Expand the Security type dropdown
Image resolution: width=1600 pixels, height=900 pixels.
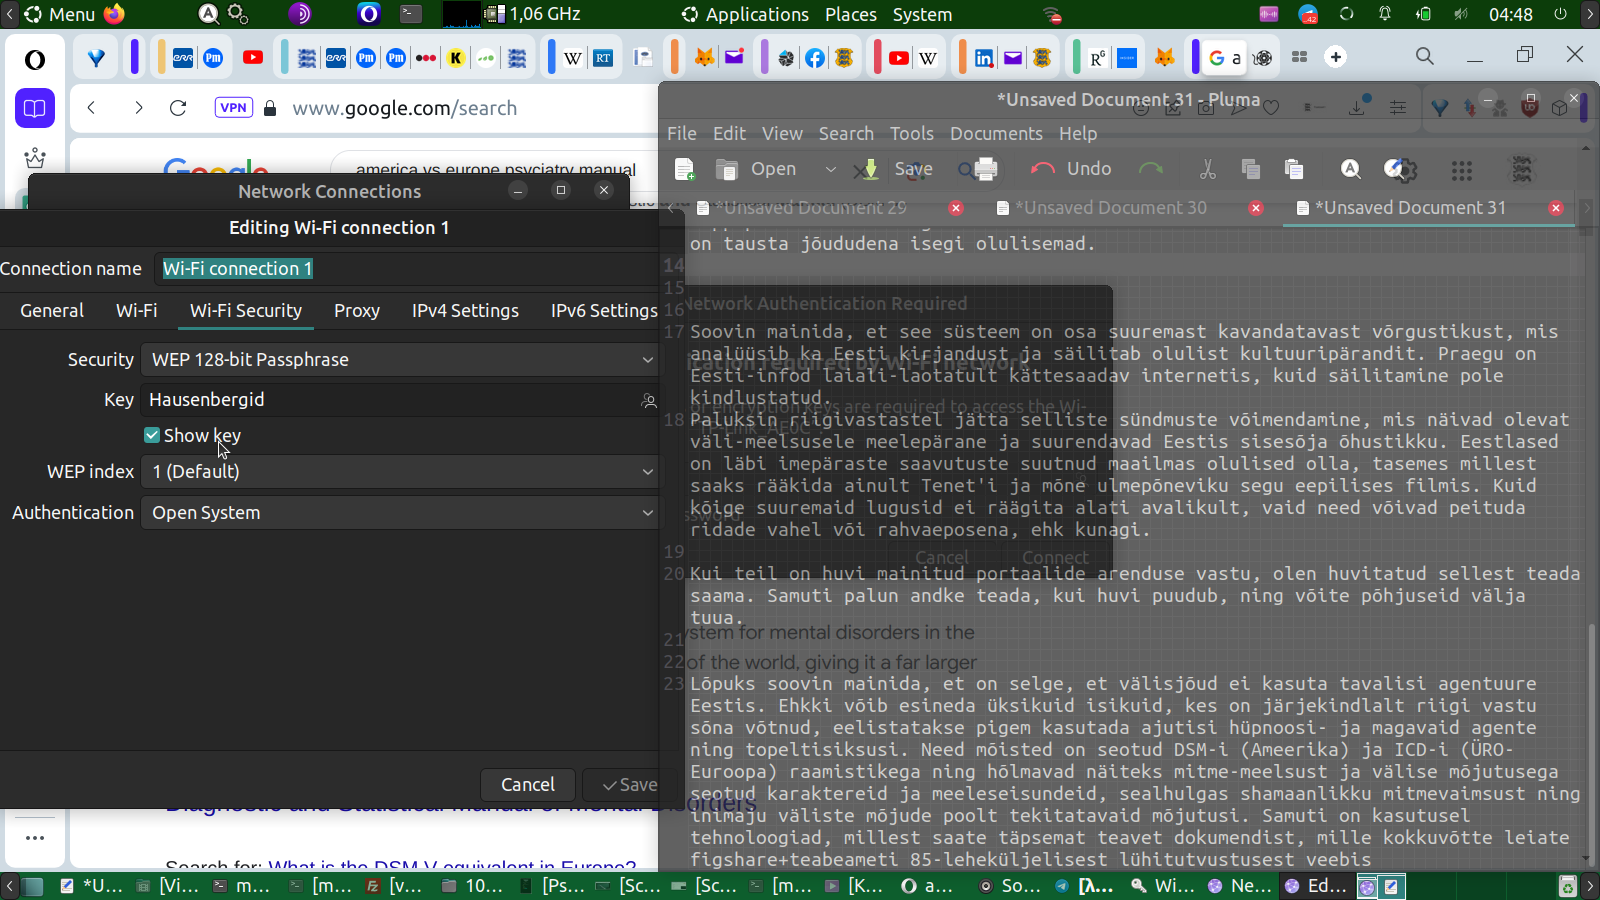(x=398, y=360)
